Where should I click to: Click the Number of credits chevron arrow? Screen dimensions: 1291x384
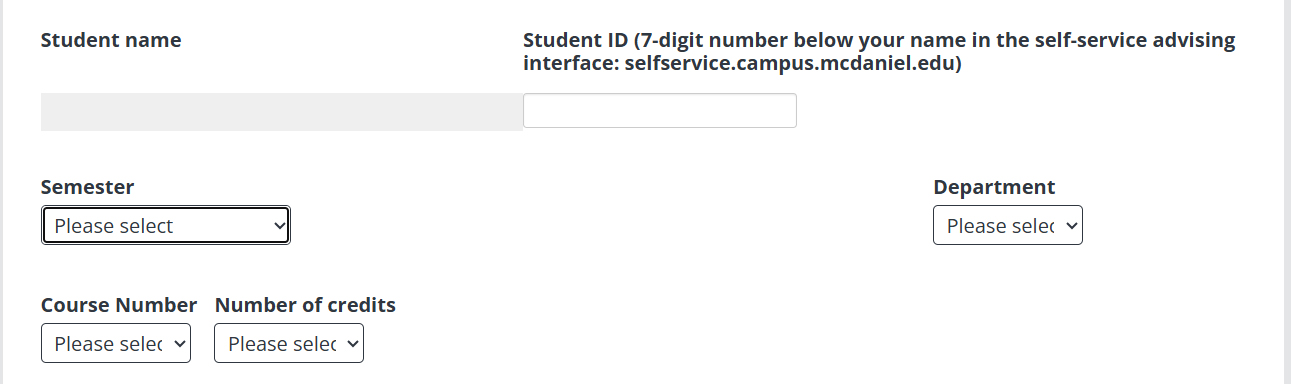353,344
